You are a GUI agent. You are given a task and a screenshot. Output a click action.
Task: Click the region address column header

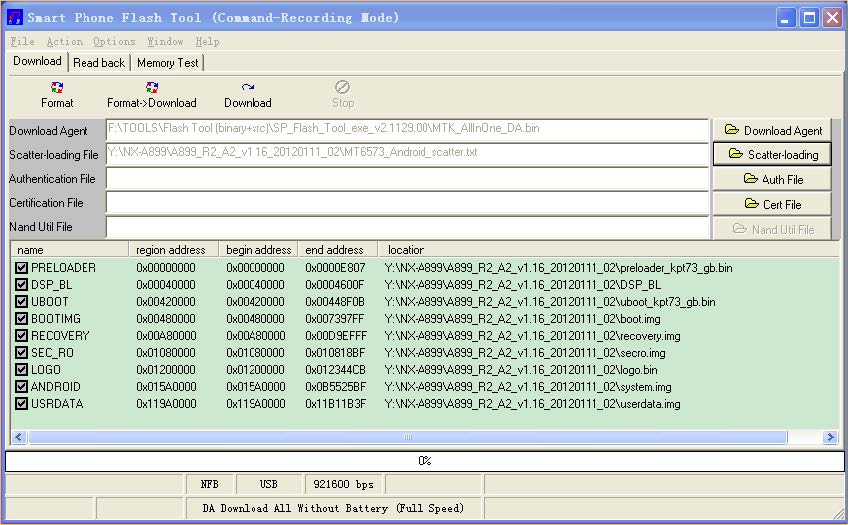pyautogui.click(x=174, y=250)
